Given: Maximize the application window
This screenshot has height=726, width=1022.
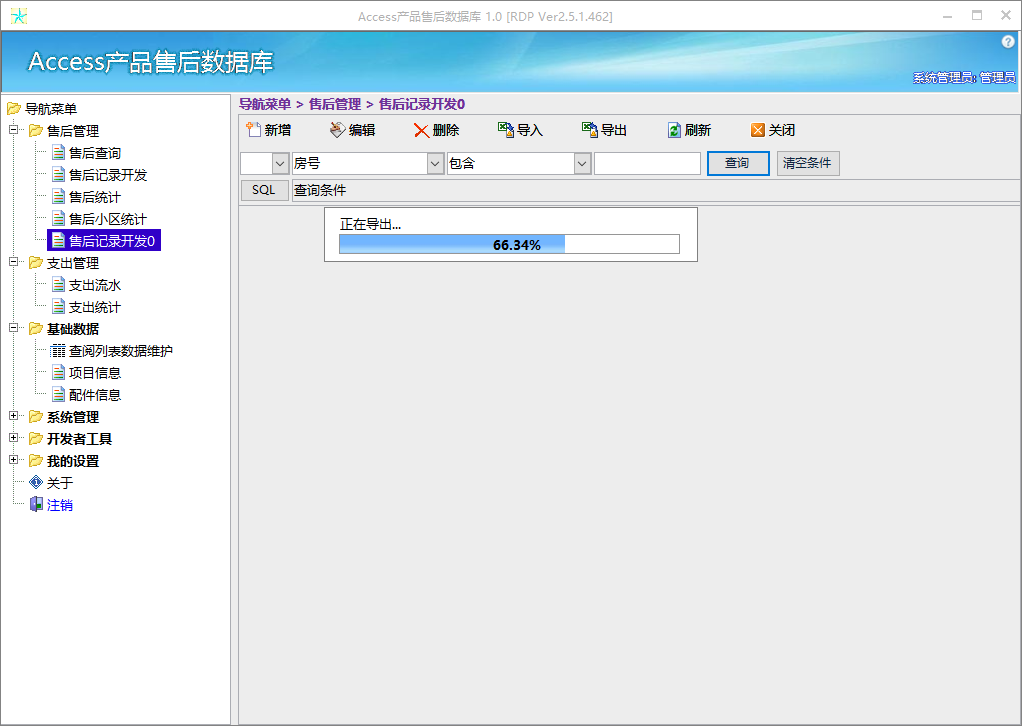Looking at the screenshot, I should 977,16.
